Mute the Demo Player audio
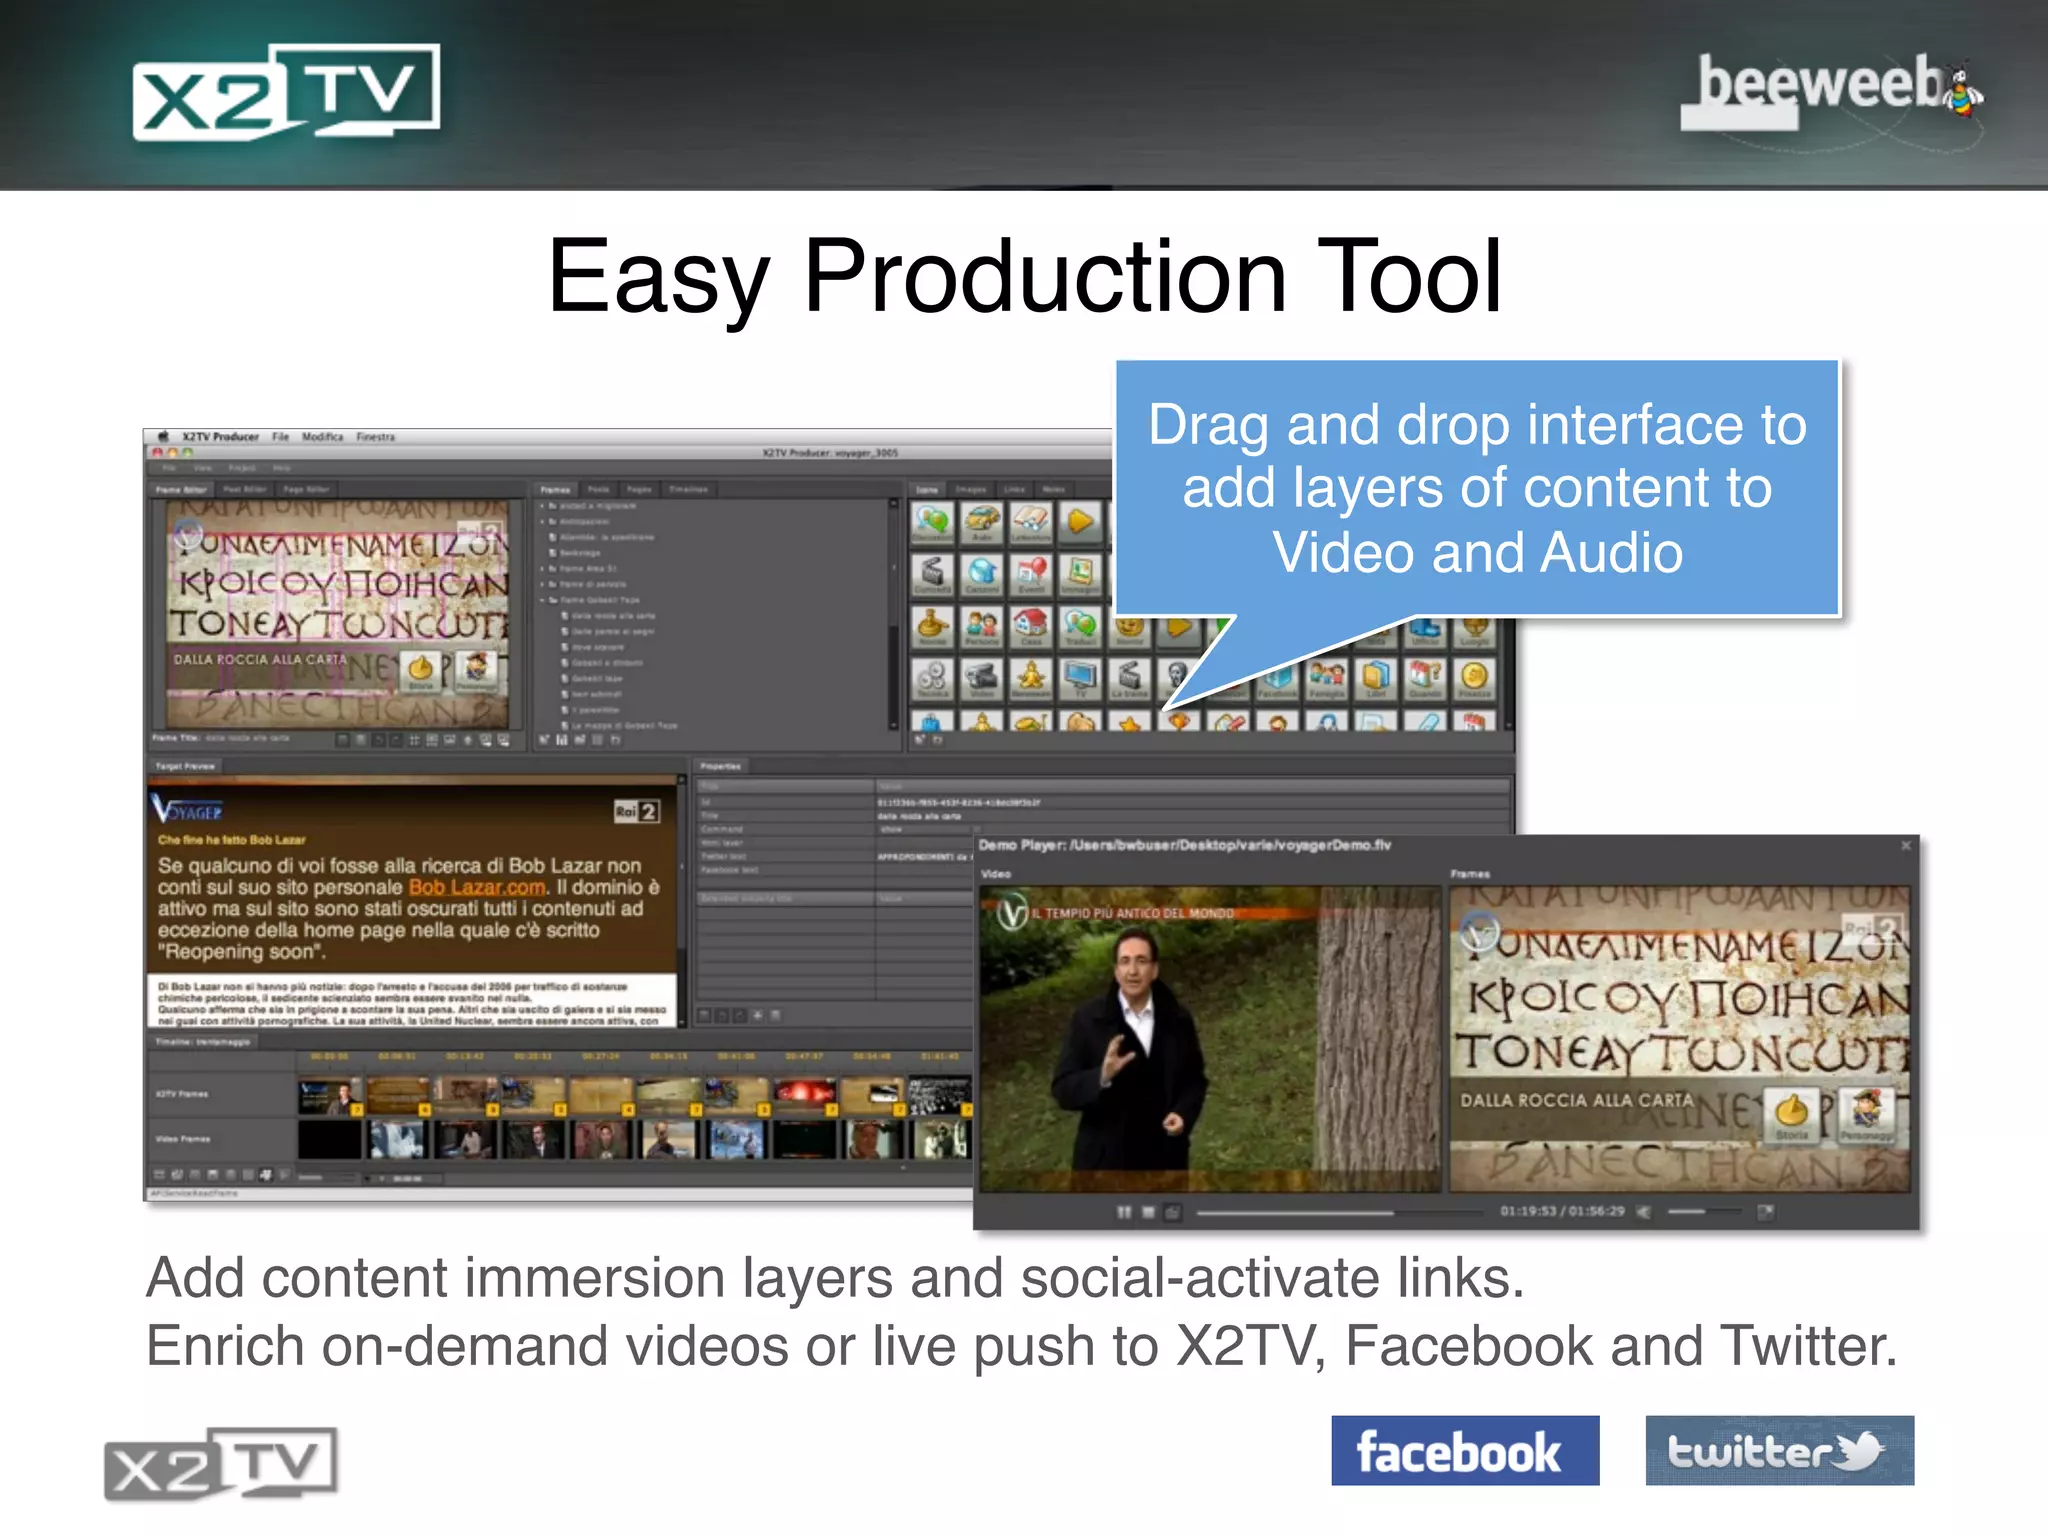The width and height of the screenshot is (2048, 1536). click(x=1643, y=1212)
